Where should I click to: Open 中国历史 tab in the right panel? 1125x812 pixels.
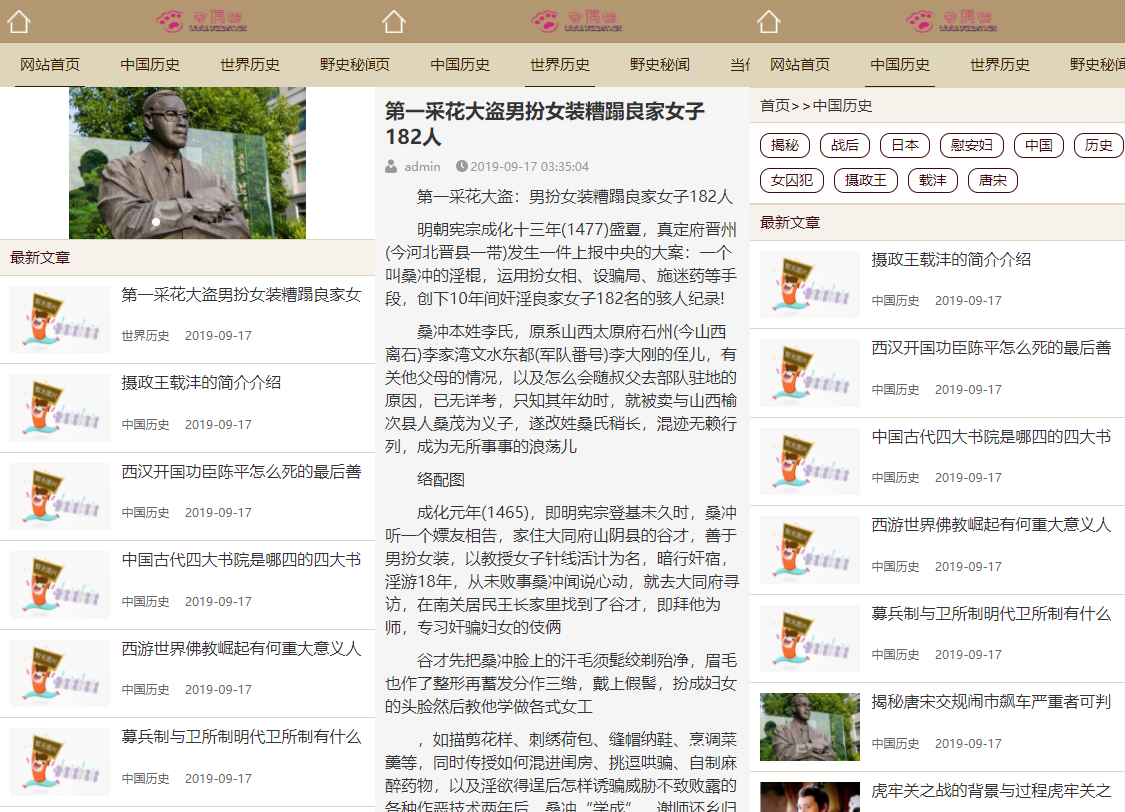(900, 65)
